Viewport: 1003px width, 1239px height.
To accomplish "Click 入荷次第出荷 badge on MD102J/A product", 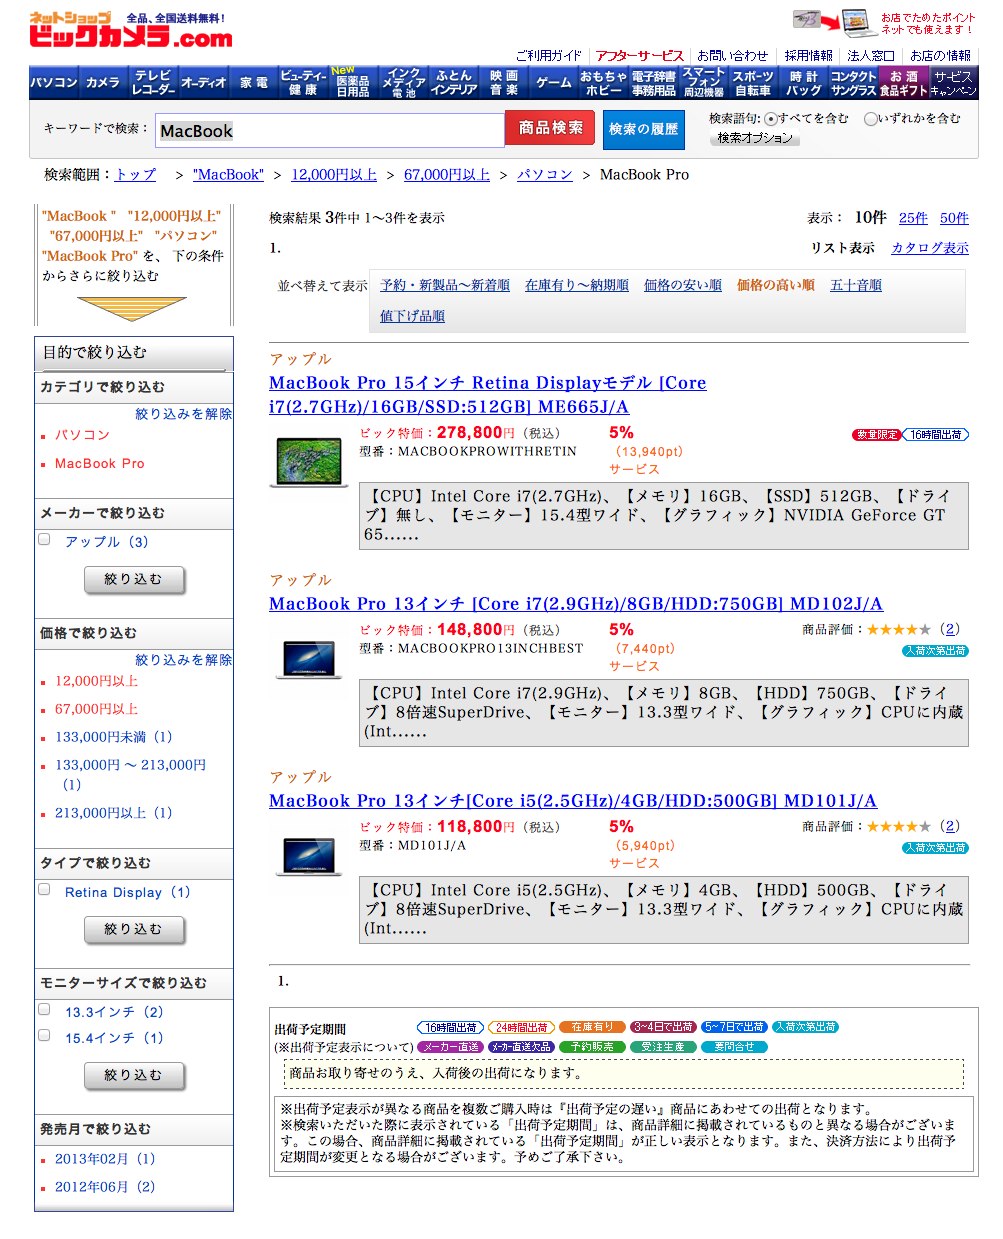I will pyautogui.click(x=936, y=651).
